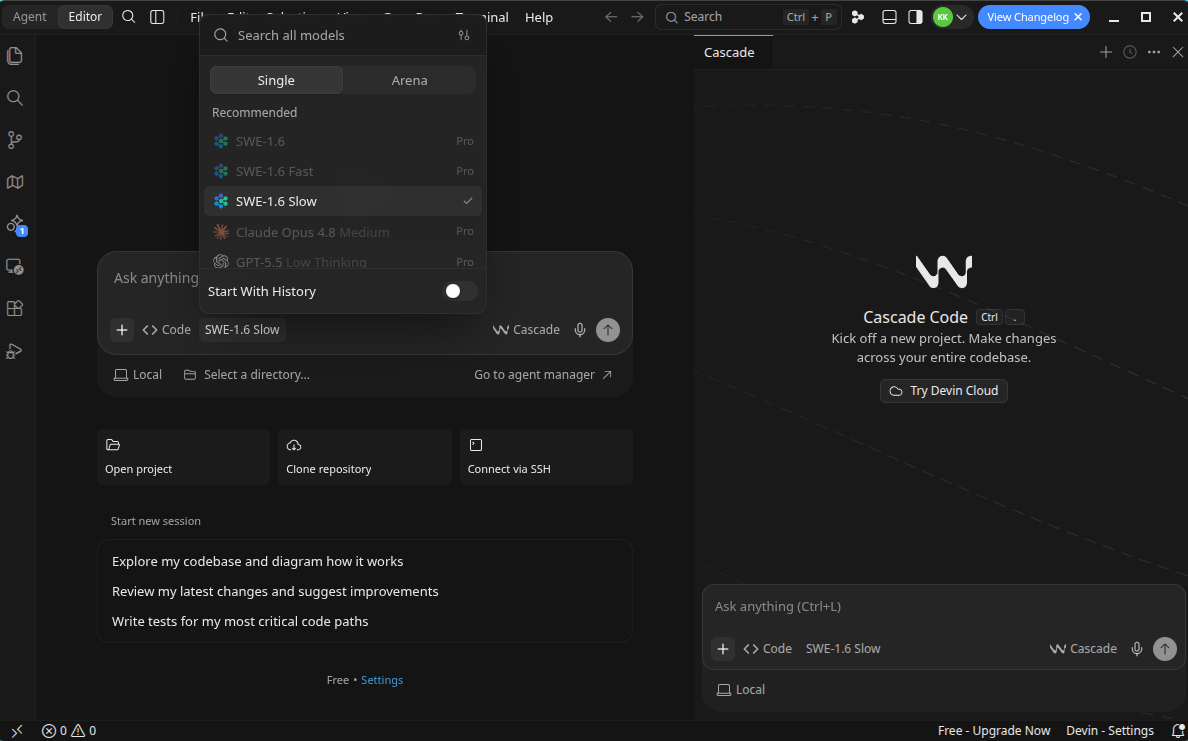1188x741 pixels.
Task: Open the Source Control branch icon
Action: pos(14,139)
